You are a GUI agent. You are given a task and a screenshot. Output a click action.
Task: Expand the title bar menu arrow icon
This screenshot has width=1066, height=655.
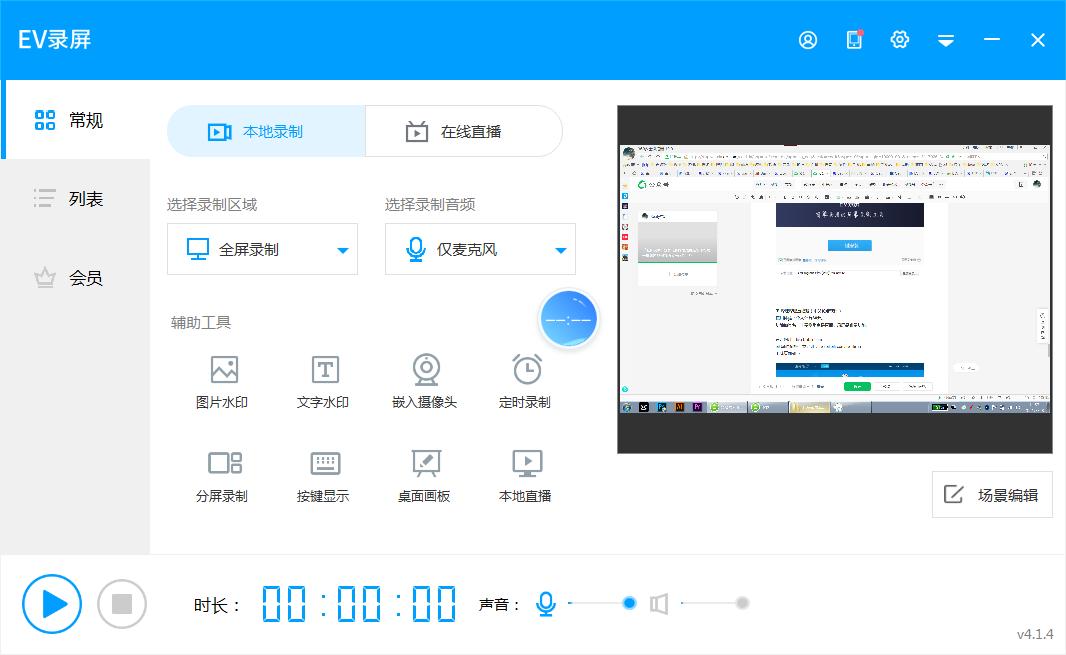[x=946, y=40]
